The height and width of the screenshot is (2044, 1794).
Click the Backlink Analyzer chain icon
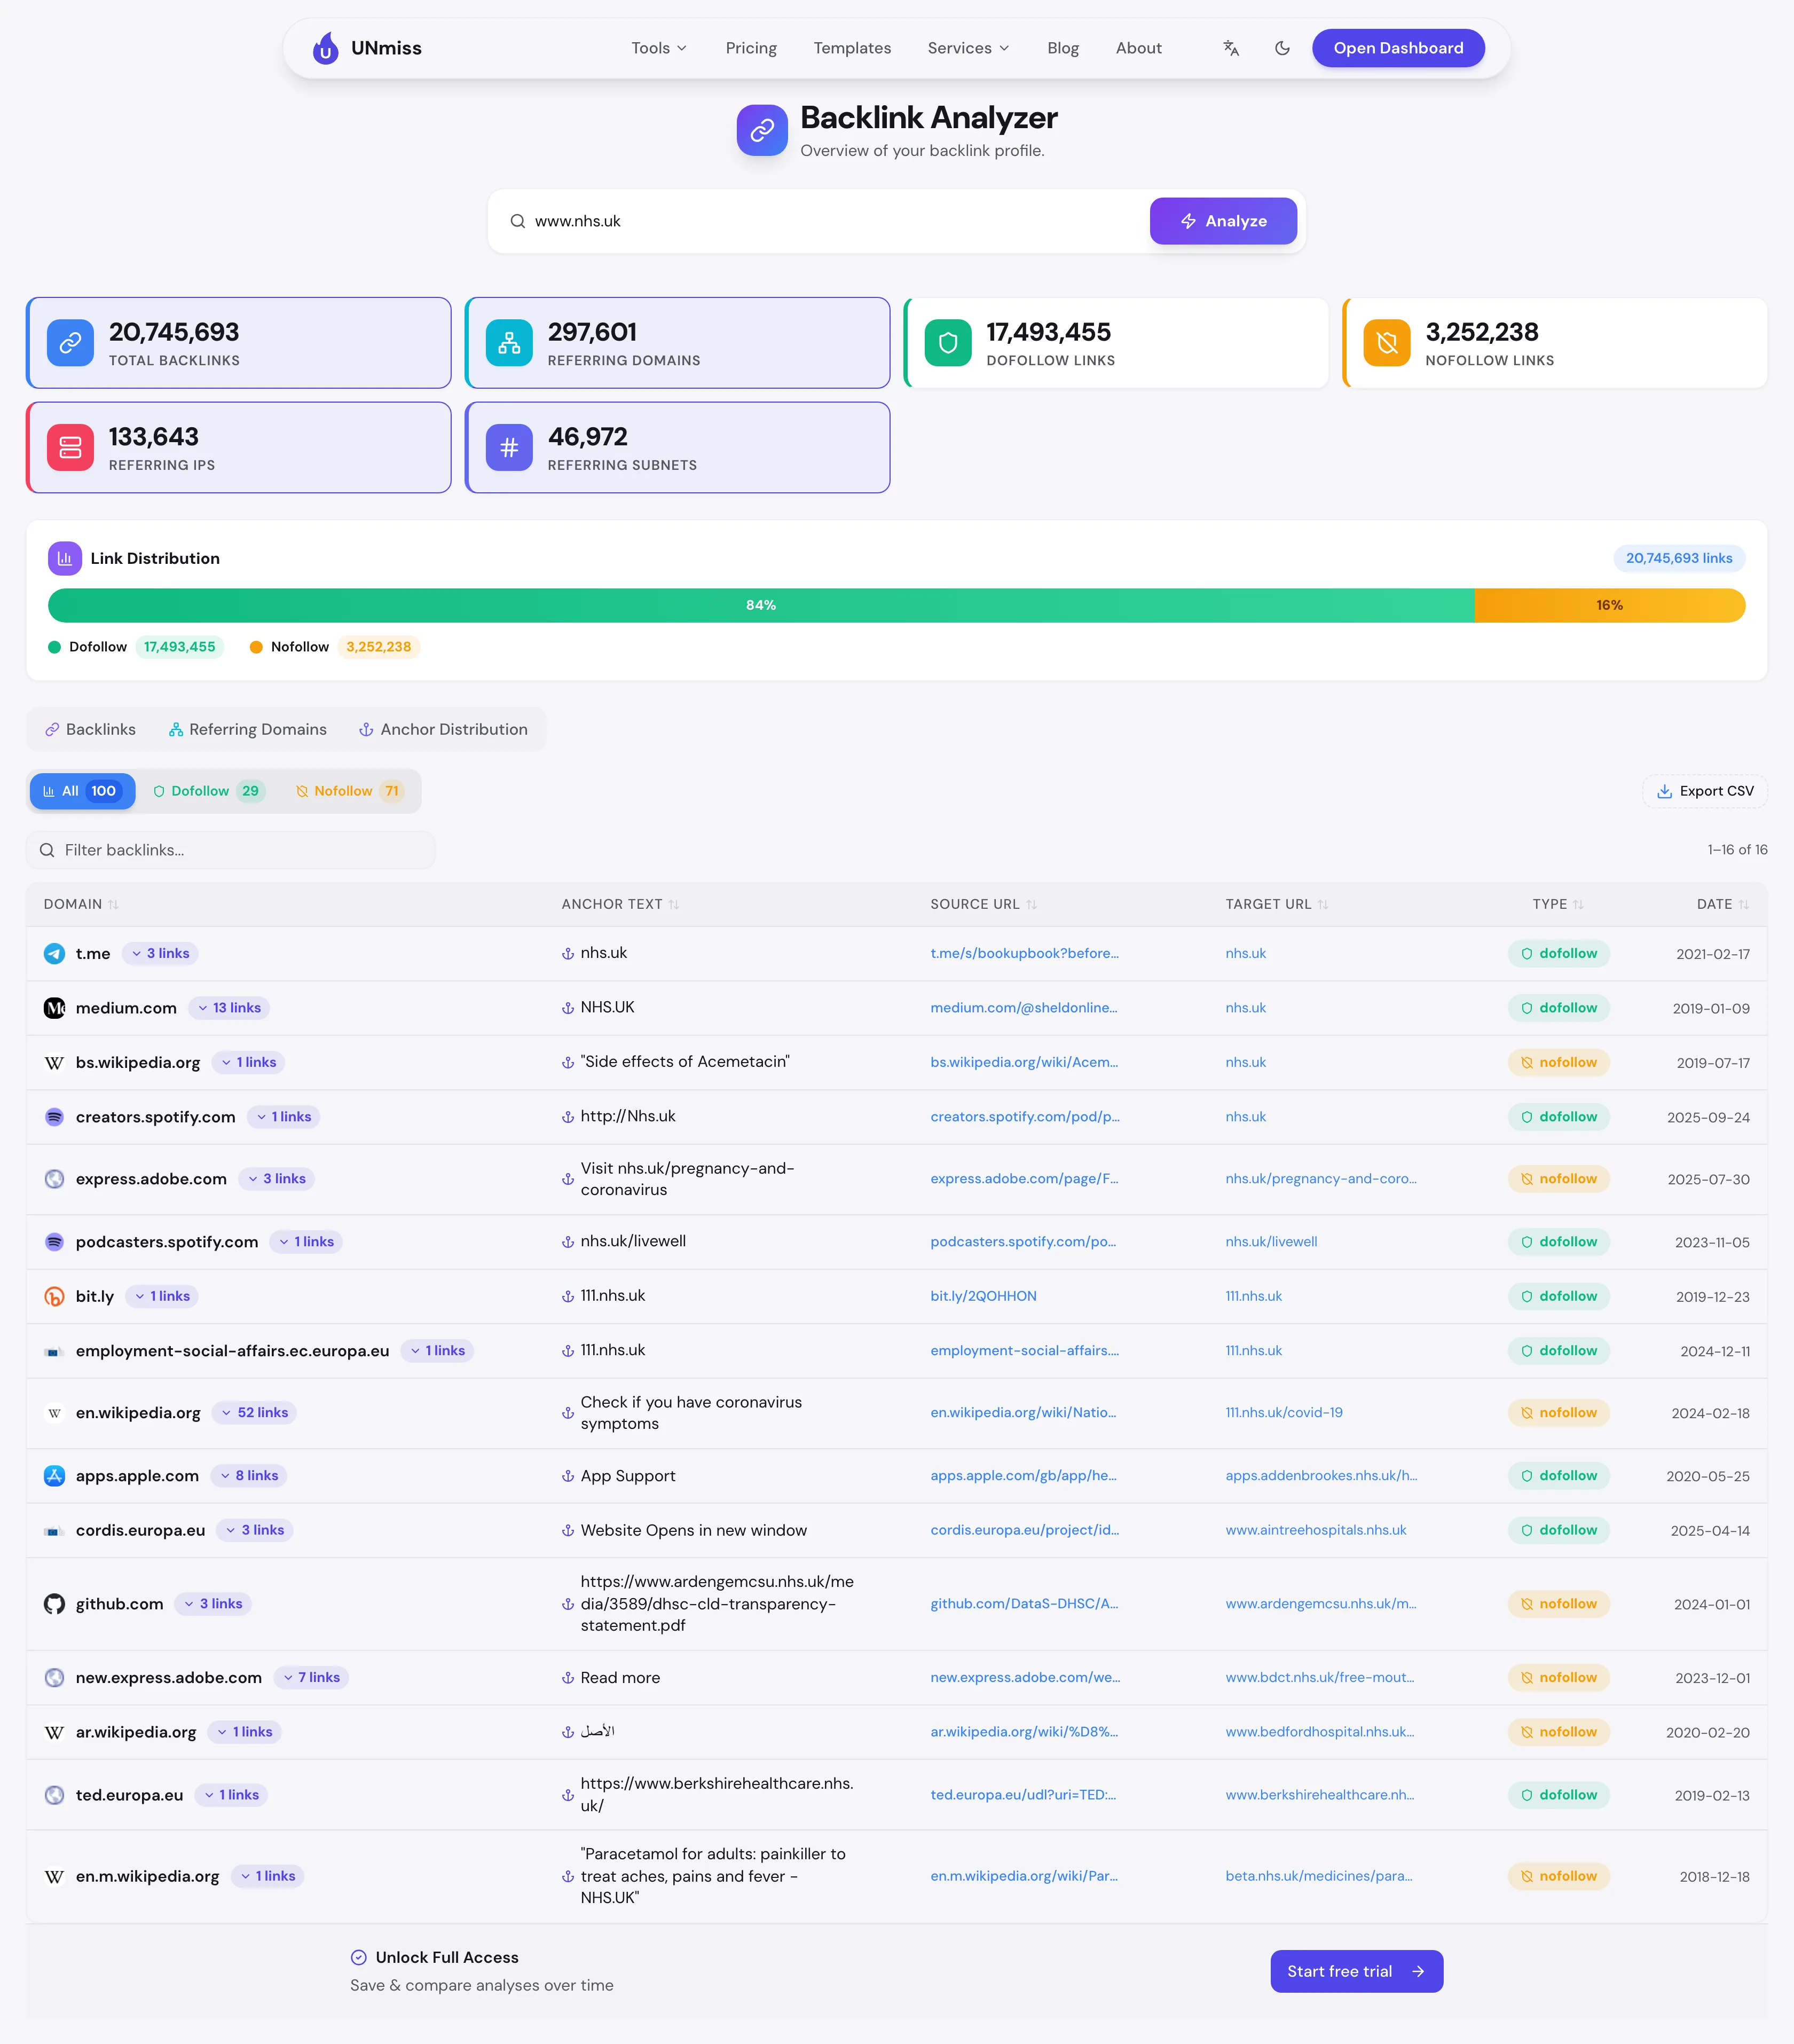coord(762,130)
